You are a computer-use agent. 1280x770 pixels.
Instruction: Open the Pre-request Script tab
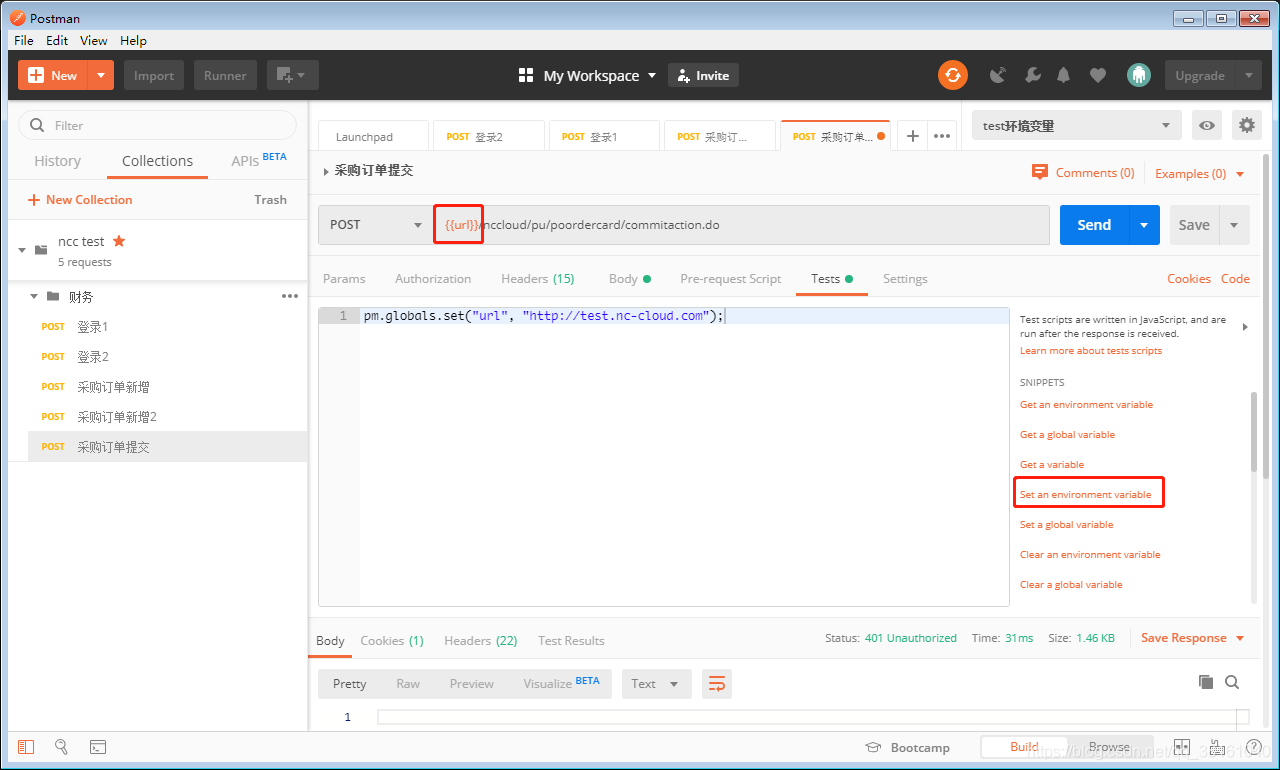click(731, 278)
